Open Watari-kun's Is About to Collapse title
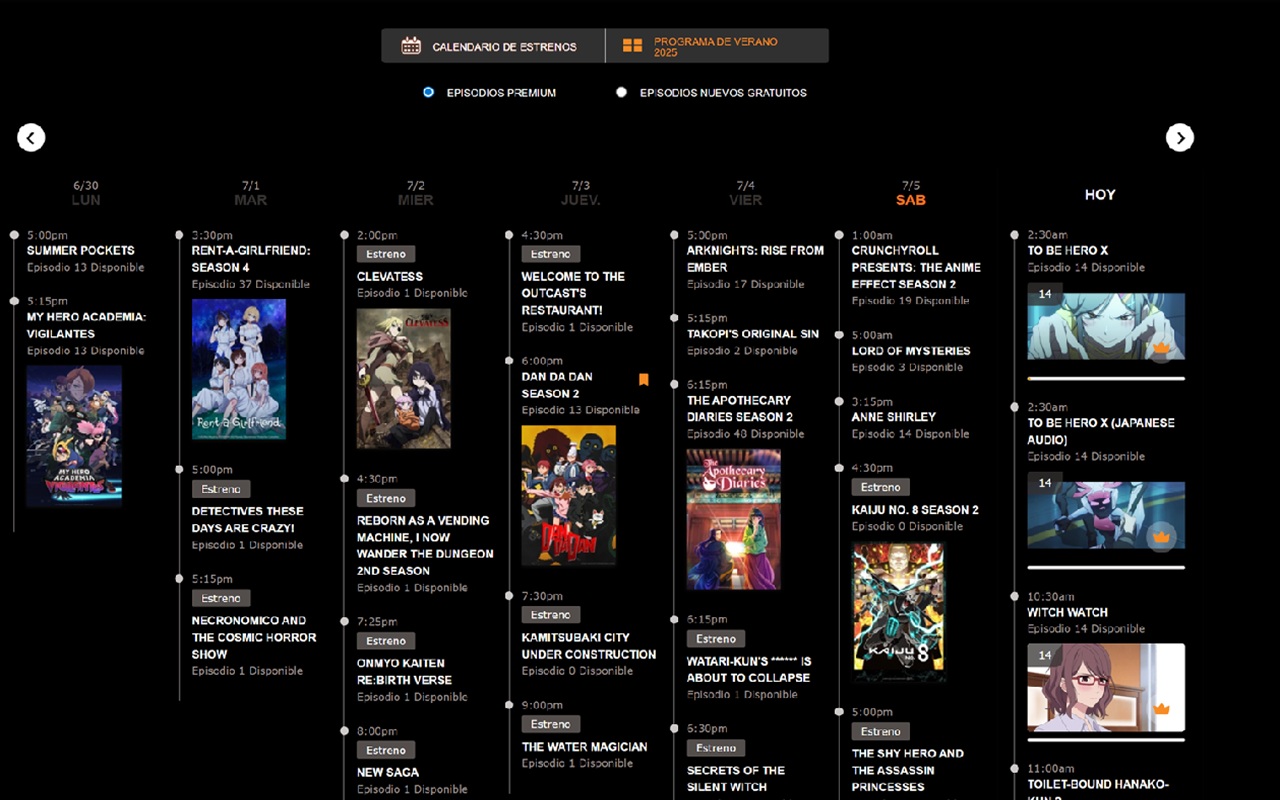1280x800 pixels. click(749, 669)
